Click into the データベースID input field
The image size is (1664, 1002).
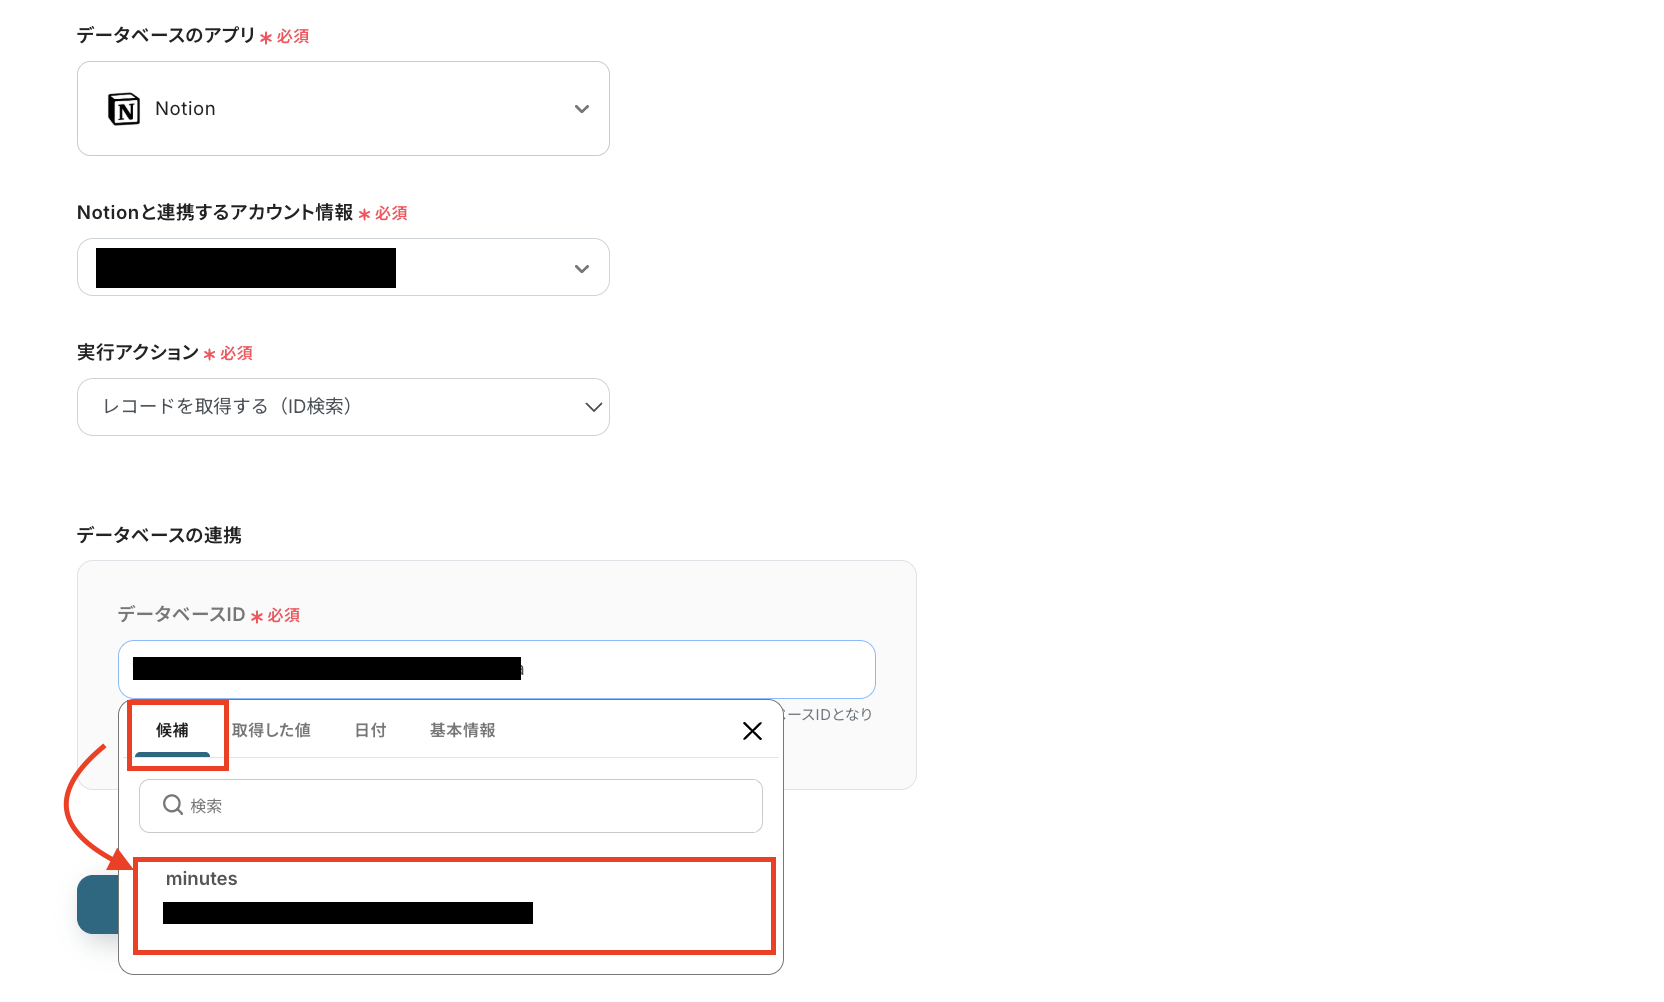pos(497,669)
